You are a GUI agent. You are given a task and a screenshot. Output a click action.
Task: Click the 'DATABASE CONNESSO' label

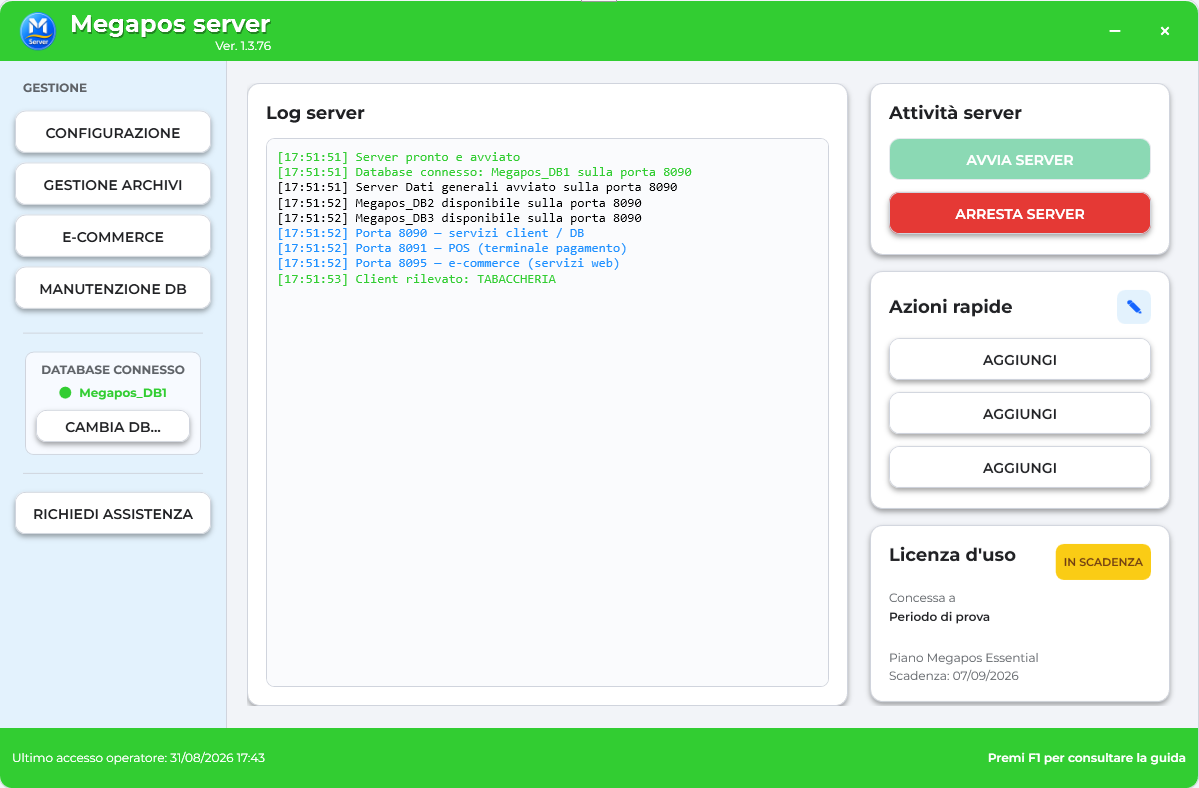[113, 370]
